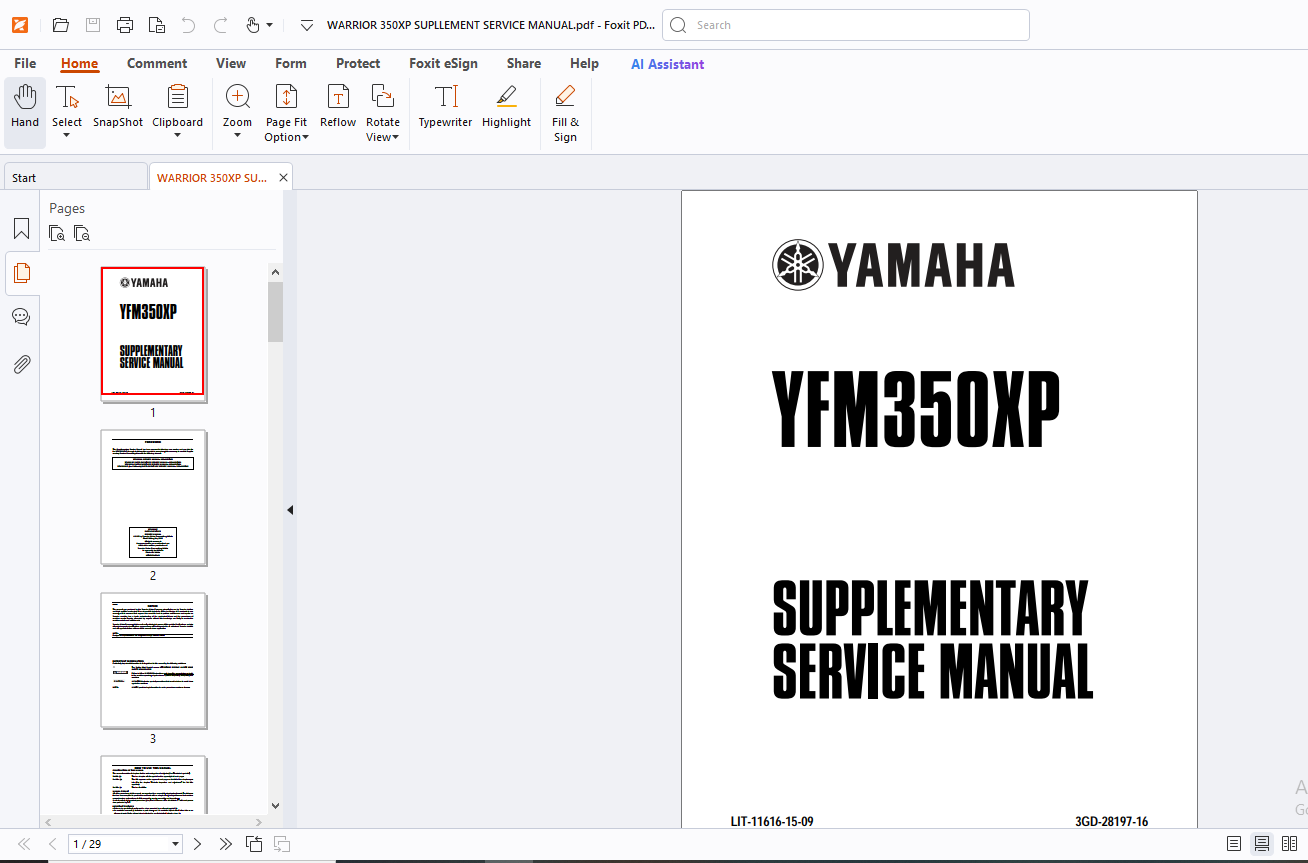This screenshot has height=863, width=1308.
Task: Click the Redo arrow icon
Action: click(x=221, y=25)
